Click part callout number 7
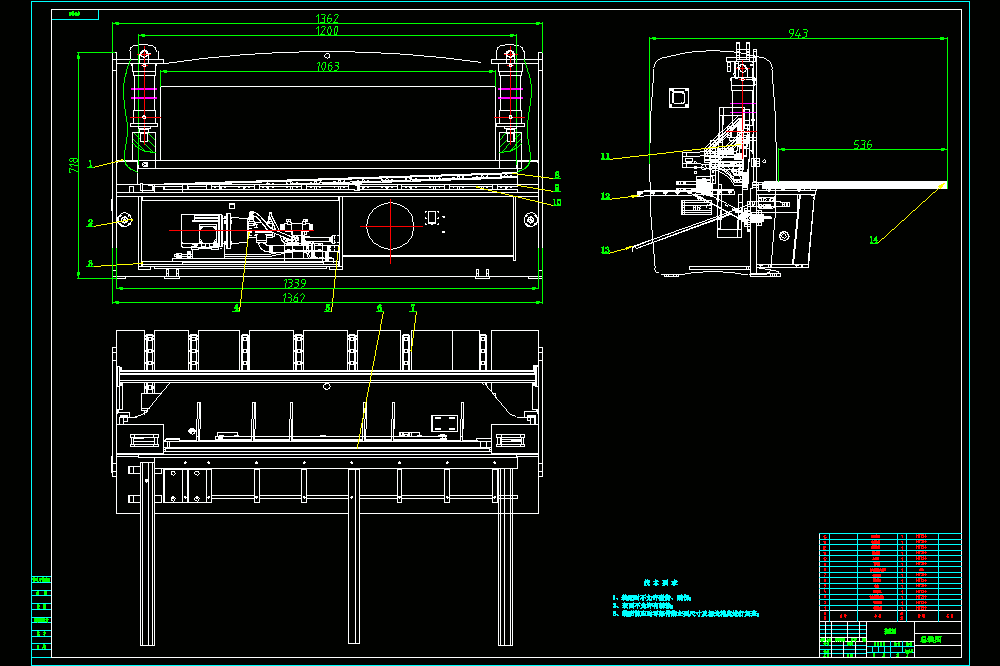This screenshot has height=666, width=1000. [413, 308]
